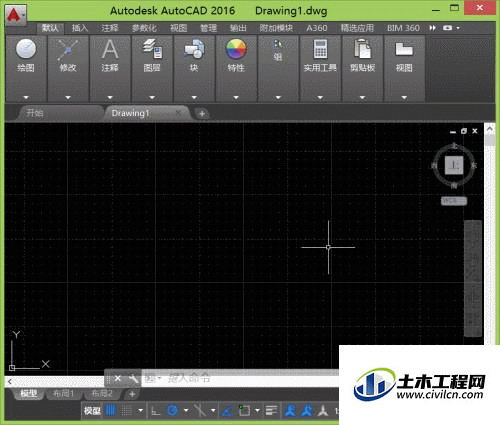The height and width of the screenshot is (425, 500).
Task: Open the 剪贴板 (Clipboard) ribbon panel
Action: (x=362, y=68)
